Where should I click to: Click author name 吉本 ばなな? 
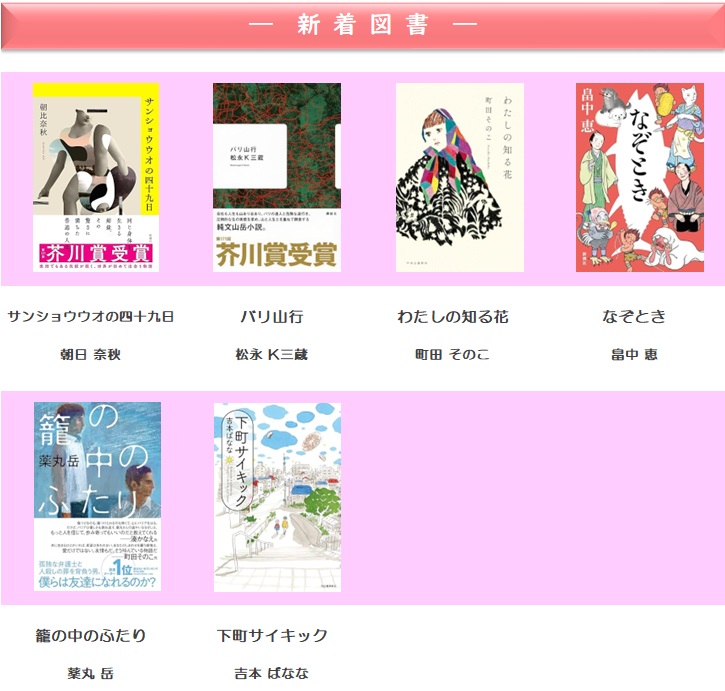[272, 673]
